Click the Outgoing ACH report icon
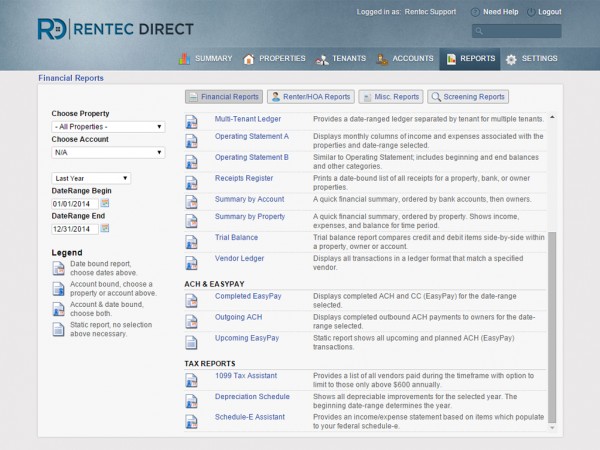Image resolution: width=600 pixels, height=450 pixels. [x=191, y=322]
